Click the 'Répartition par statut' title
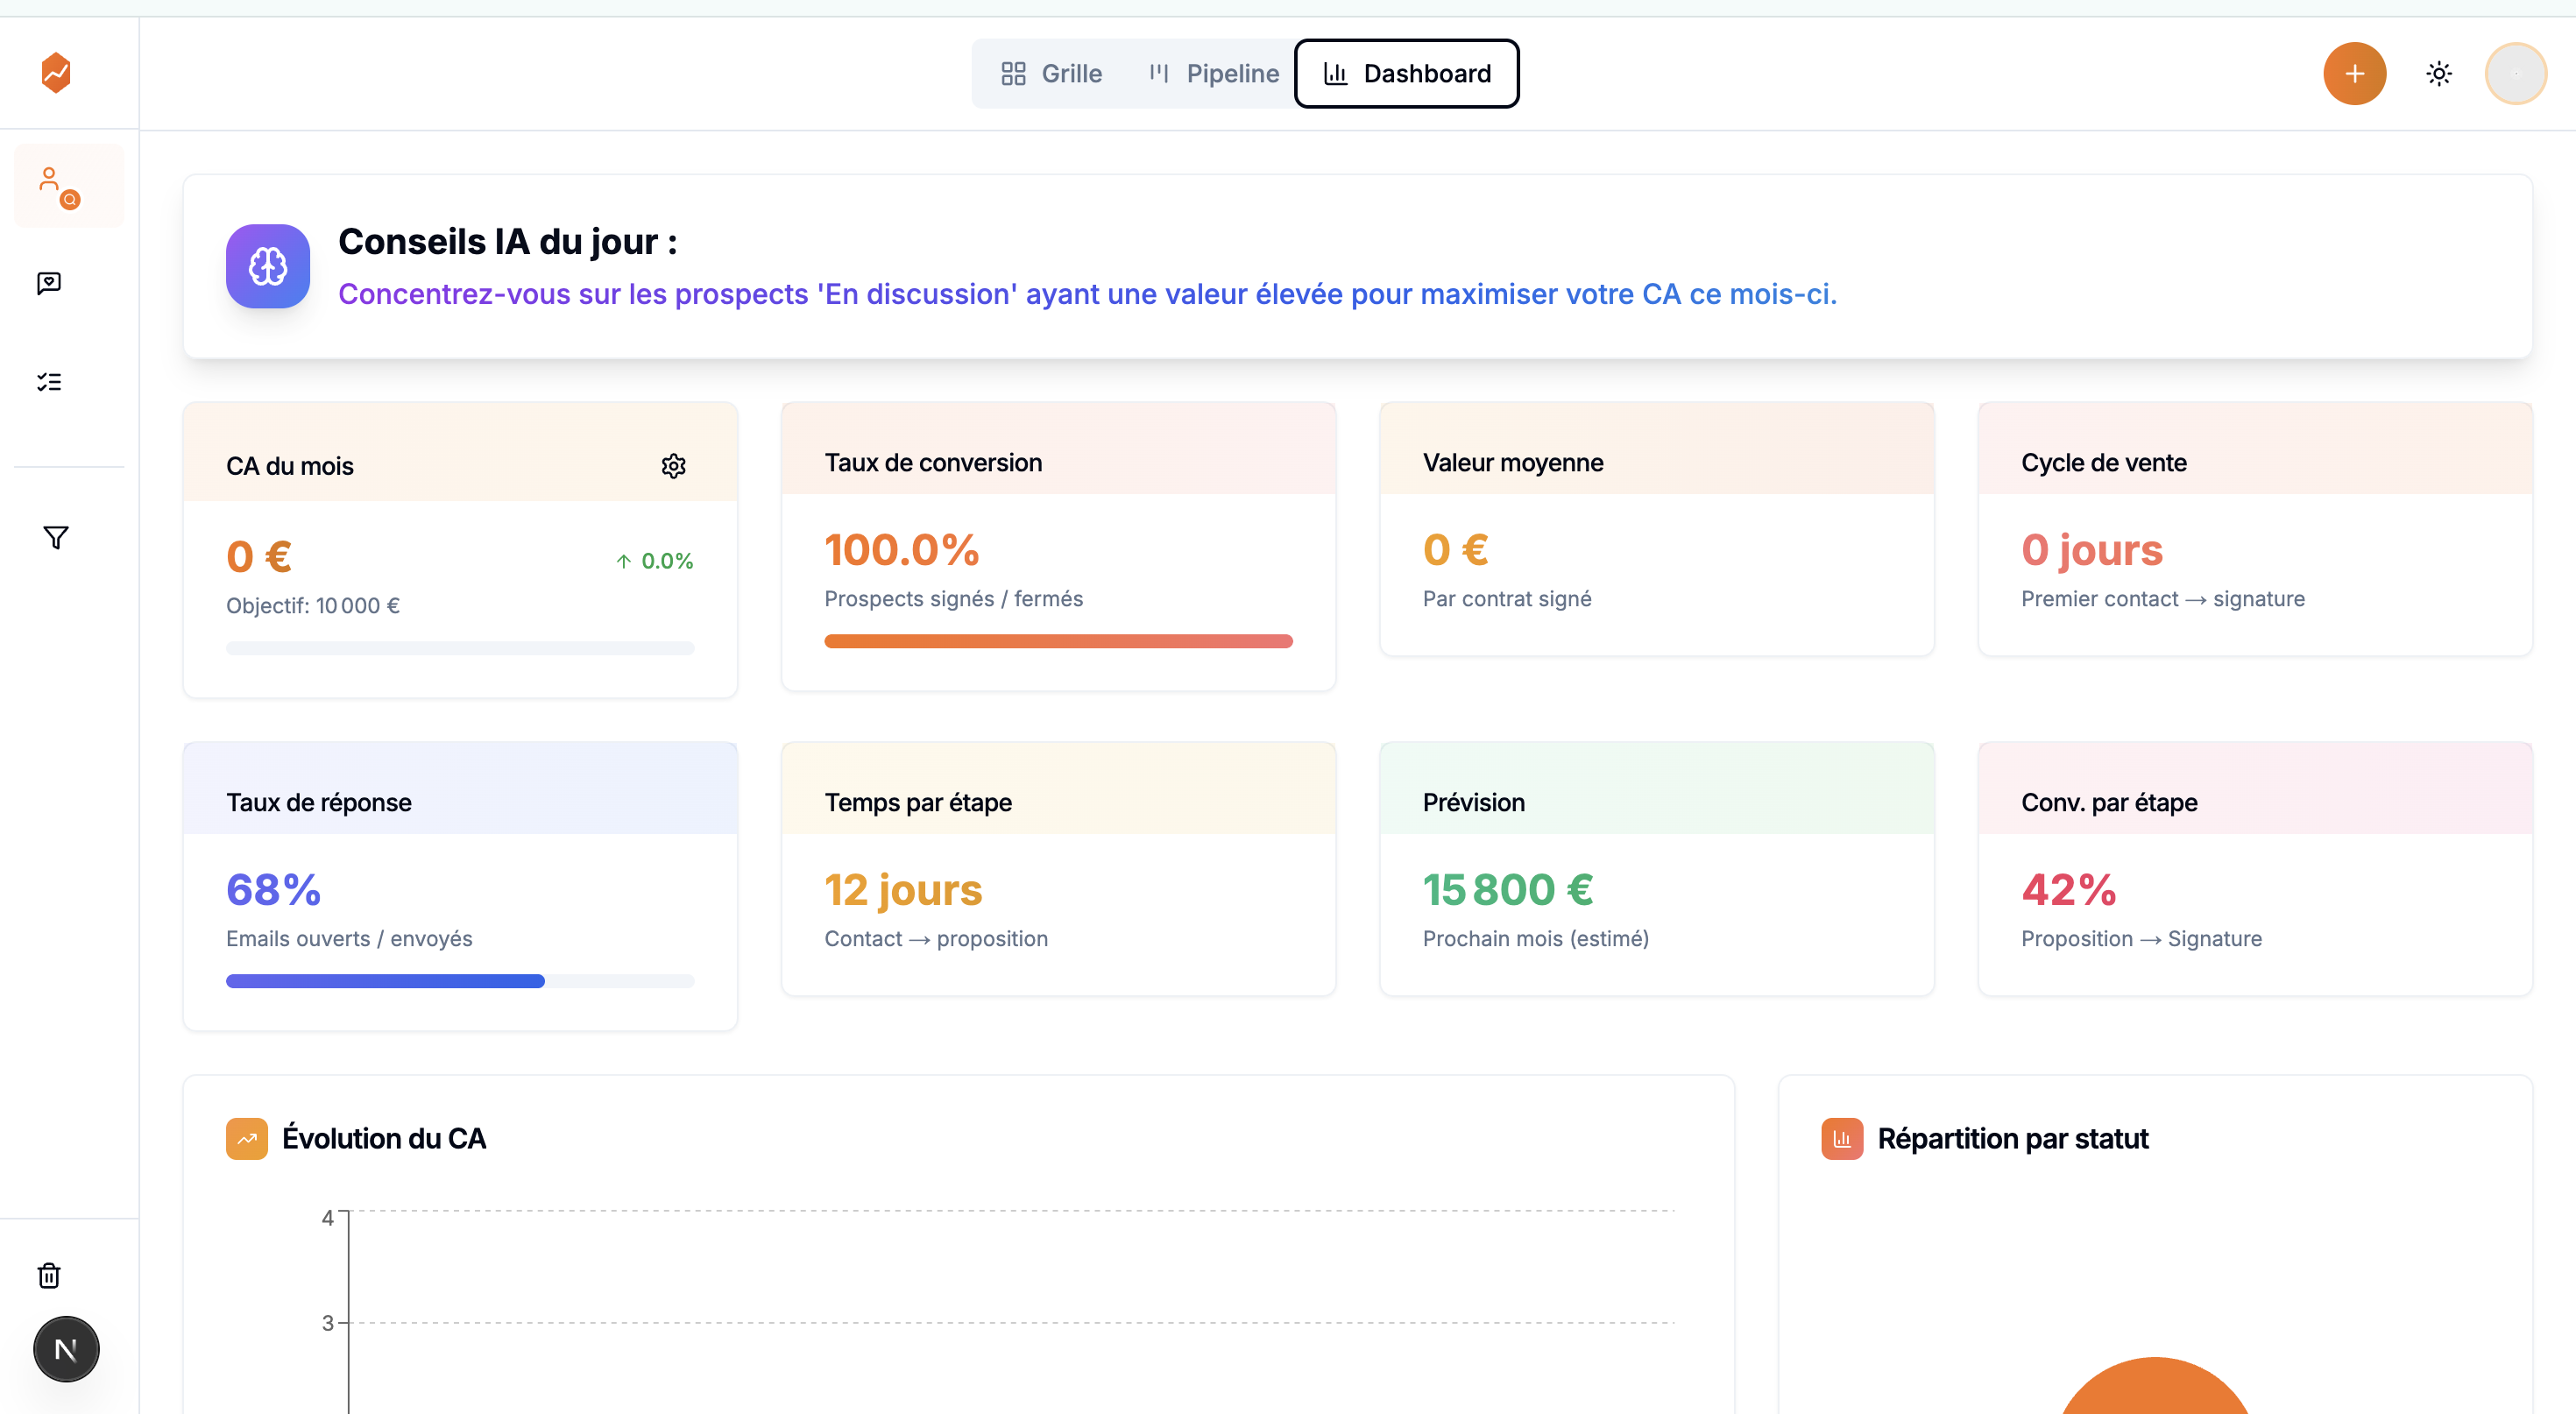This screenshot has height=1414, width=2576. [x=2012, y=1138]
